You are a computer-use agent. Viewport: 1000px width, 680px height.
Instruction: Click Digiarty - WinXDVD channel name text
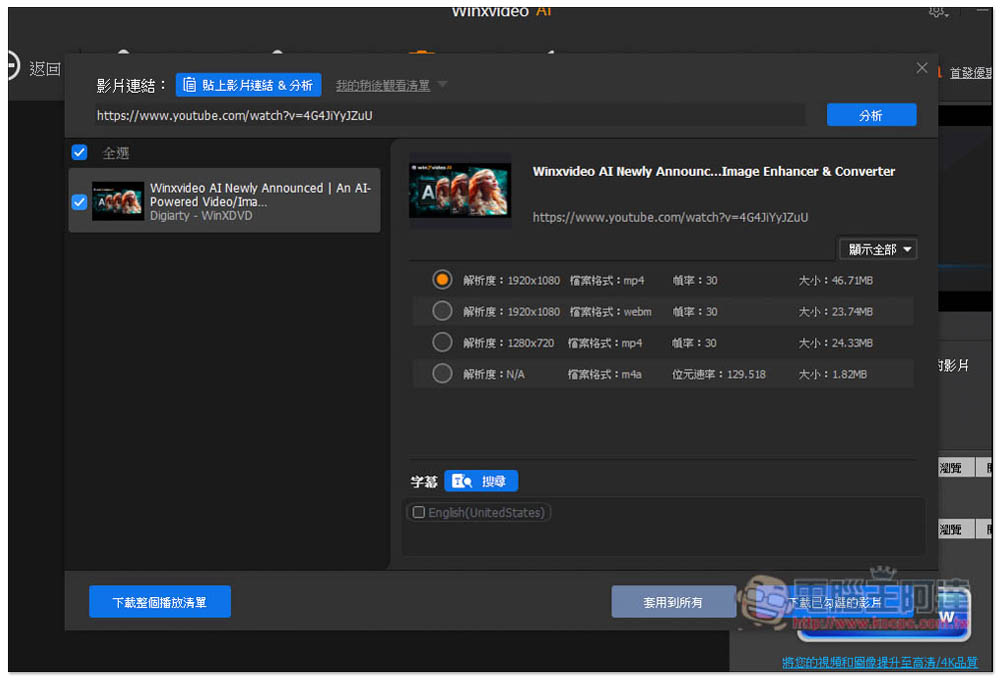point(201,216)
